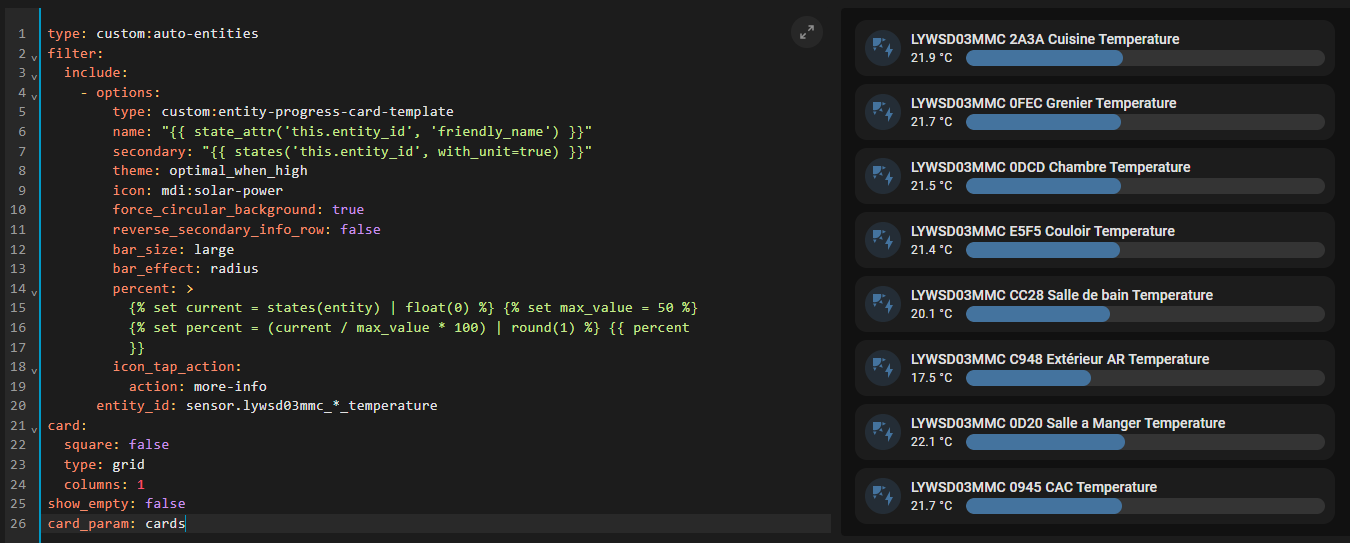Collapse the filter block fold arrow
The height and width of the screenshot is (543, 1350).
click(33, 56)
